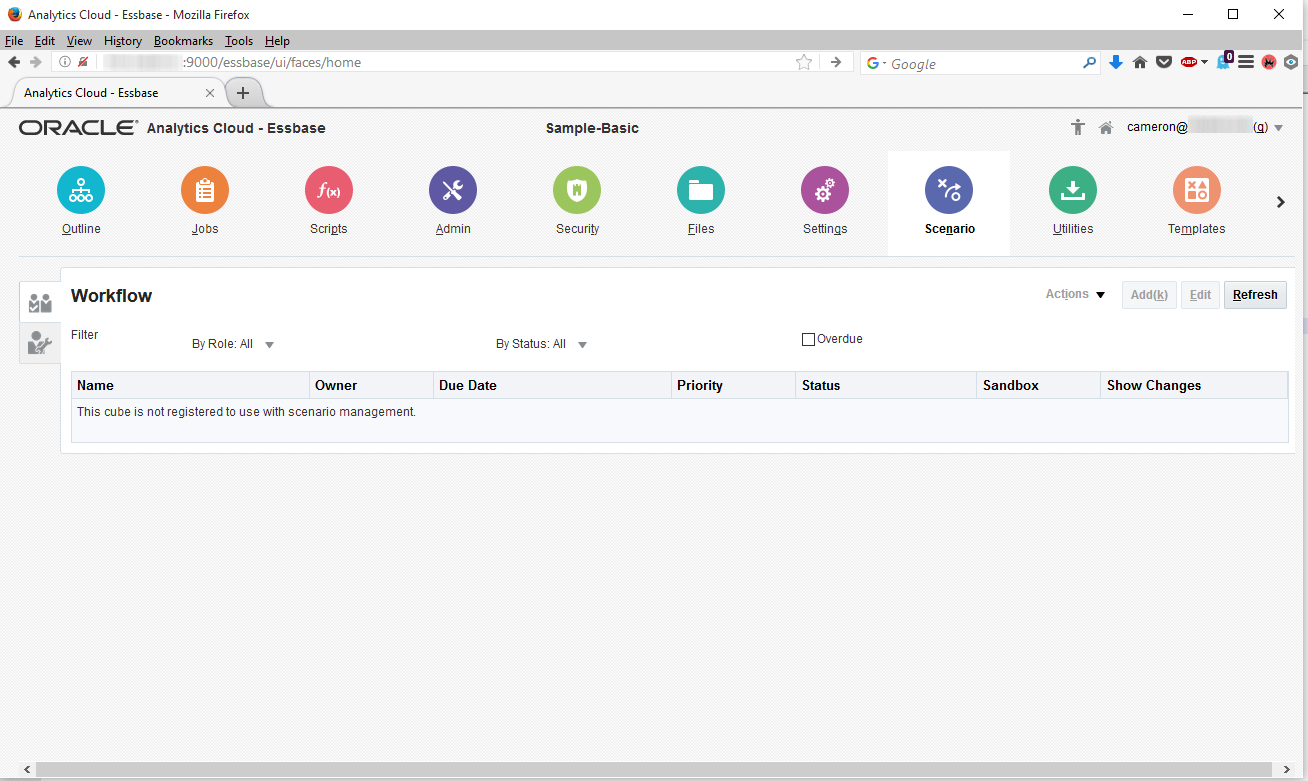Click the Add button
This screenshot has width=1308, height=781.
[1149, 295]
